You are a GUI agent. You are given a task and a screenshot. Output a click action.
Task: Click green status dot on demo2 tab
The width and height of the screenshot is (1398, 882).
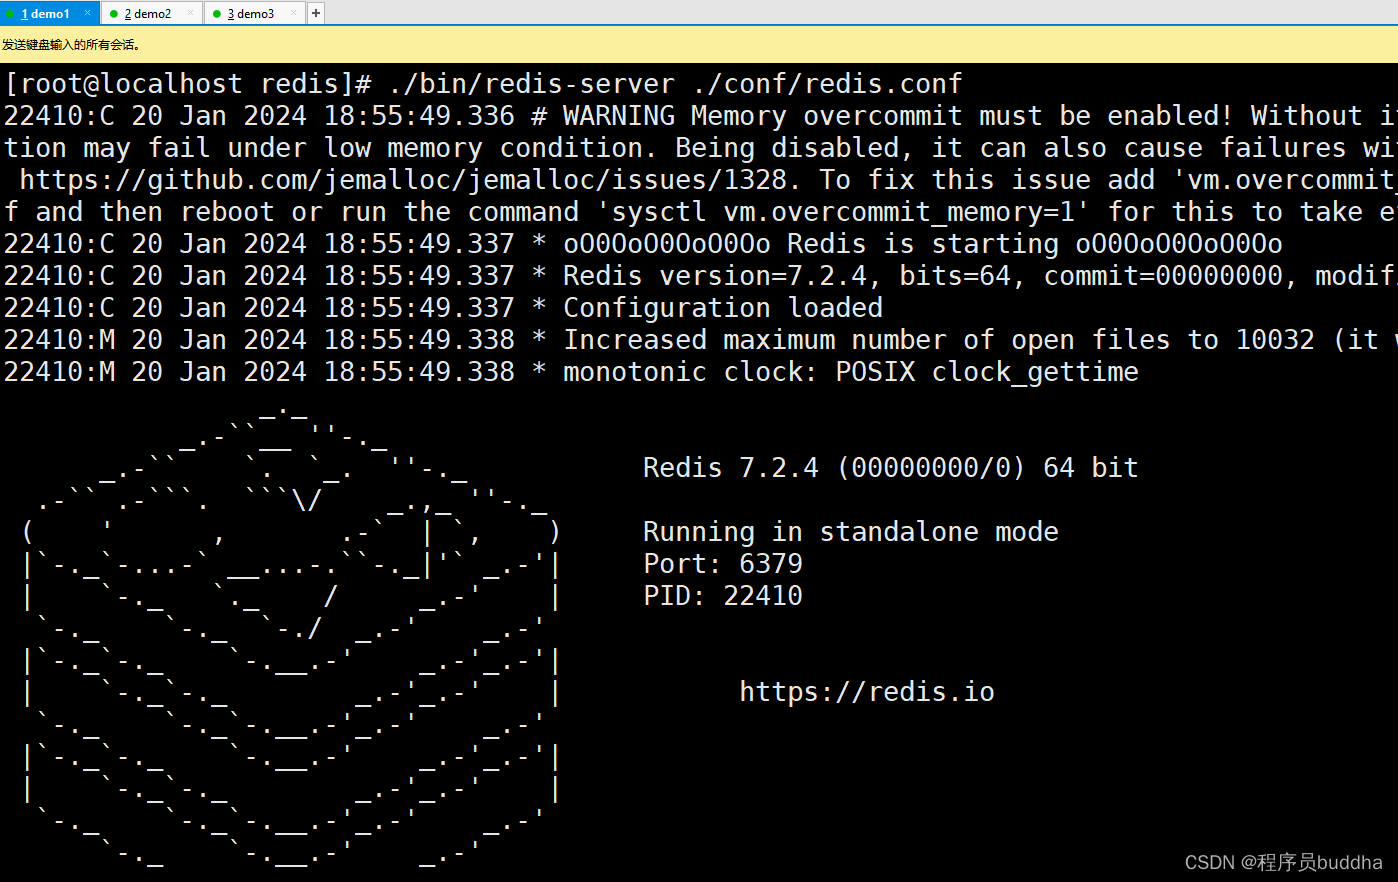(x=114, y=14)
